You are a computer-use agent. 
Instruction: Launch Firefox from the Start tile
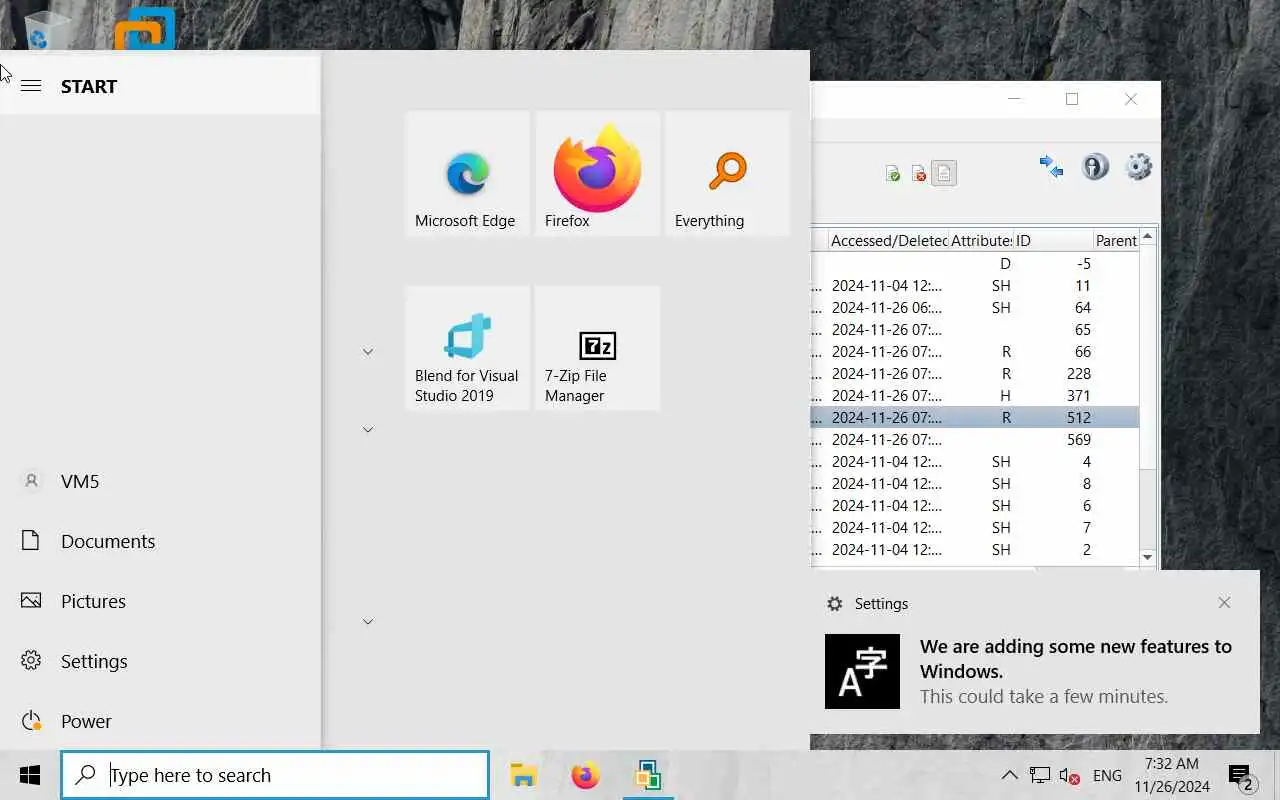[x=597, y=173]
